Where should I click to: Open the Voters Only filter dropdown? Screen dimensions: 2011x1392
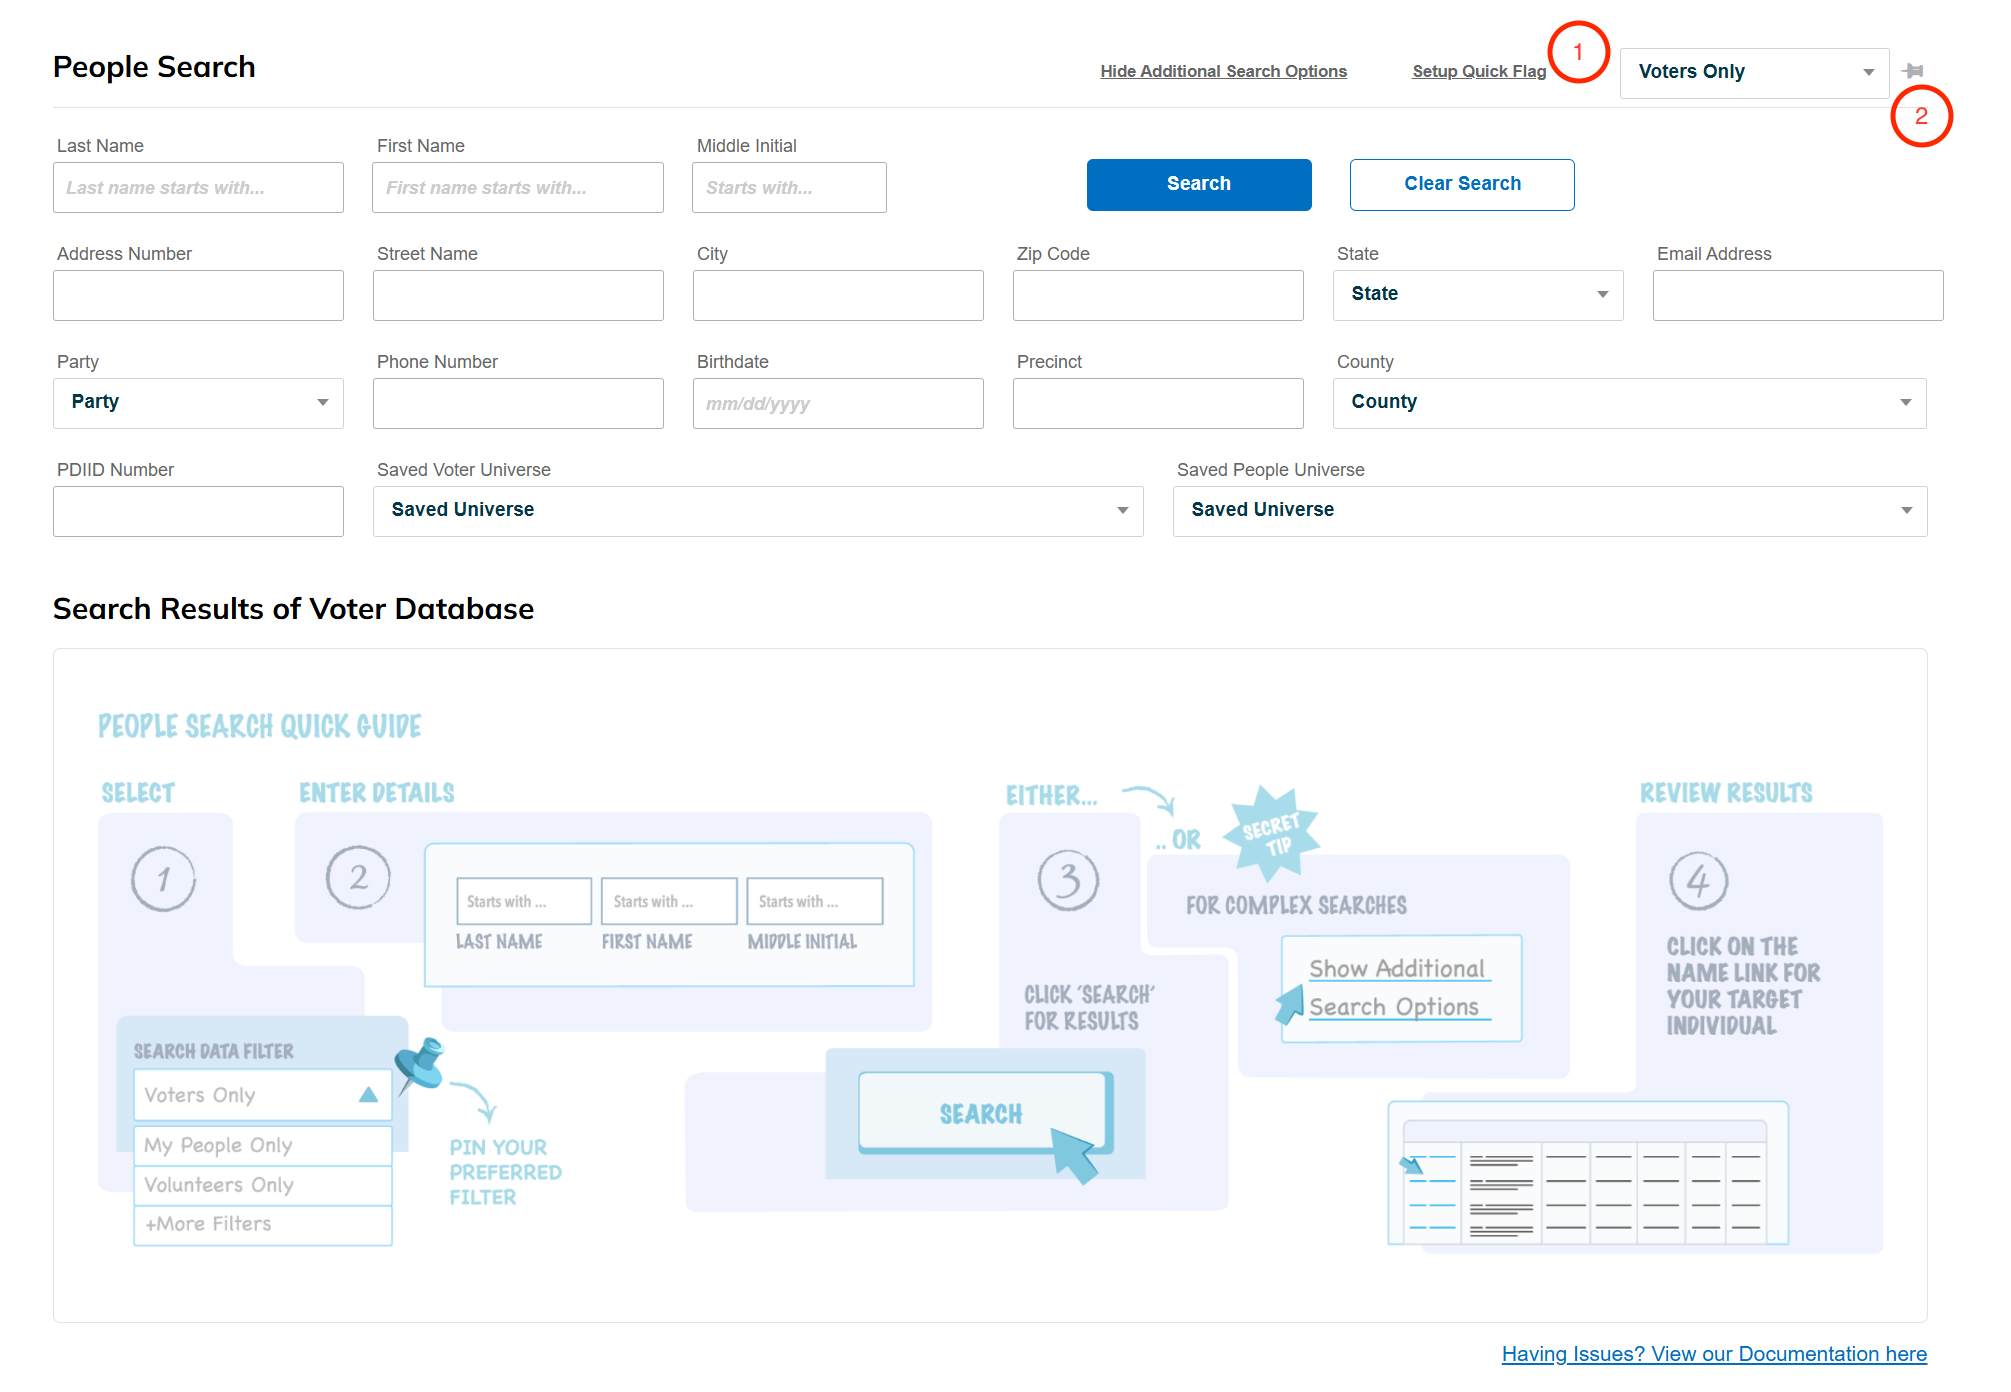[1754, 72]
